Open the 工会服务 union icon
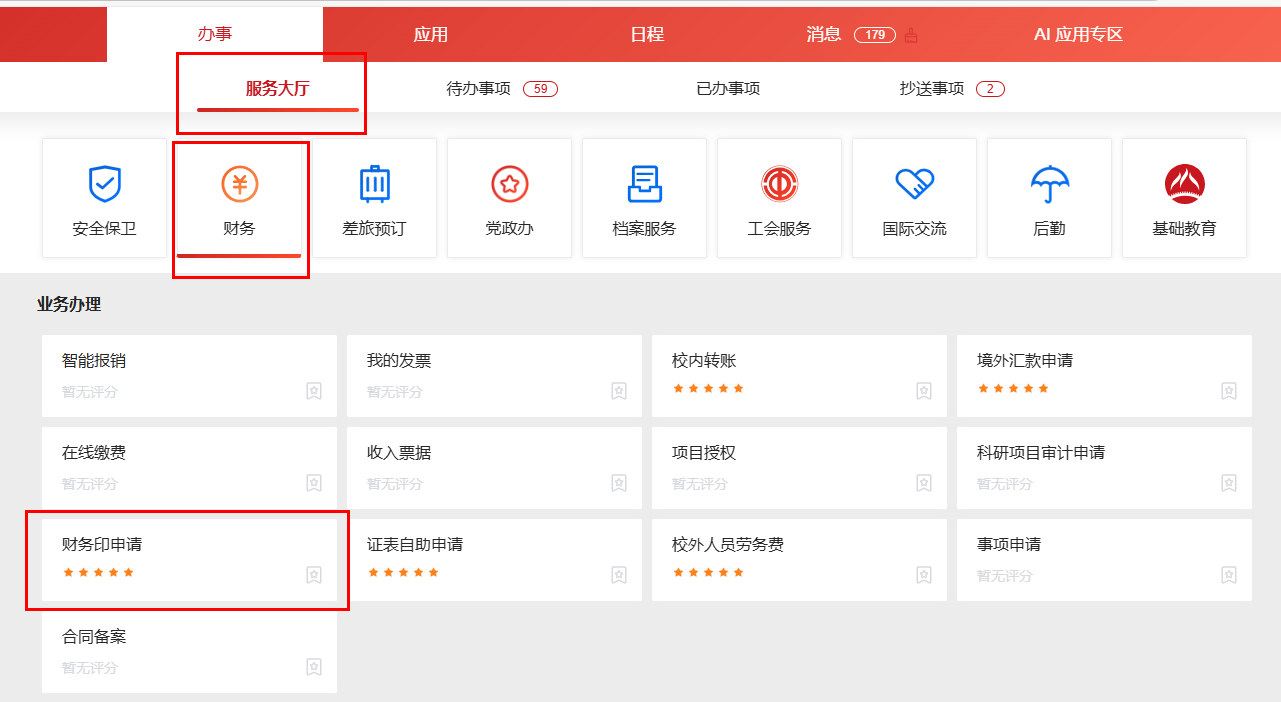Image resolution: width=1281 pixels, height=702 pixels. click(779, 185)
